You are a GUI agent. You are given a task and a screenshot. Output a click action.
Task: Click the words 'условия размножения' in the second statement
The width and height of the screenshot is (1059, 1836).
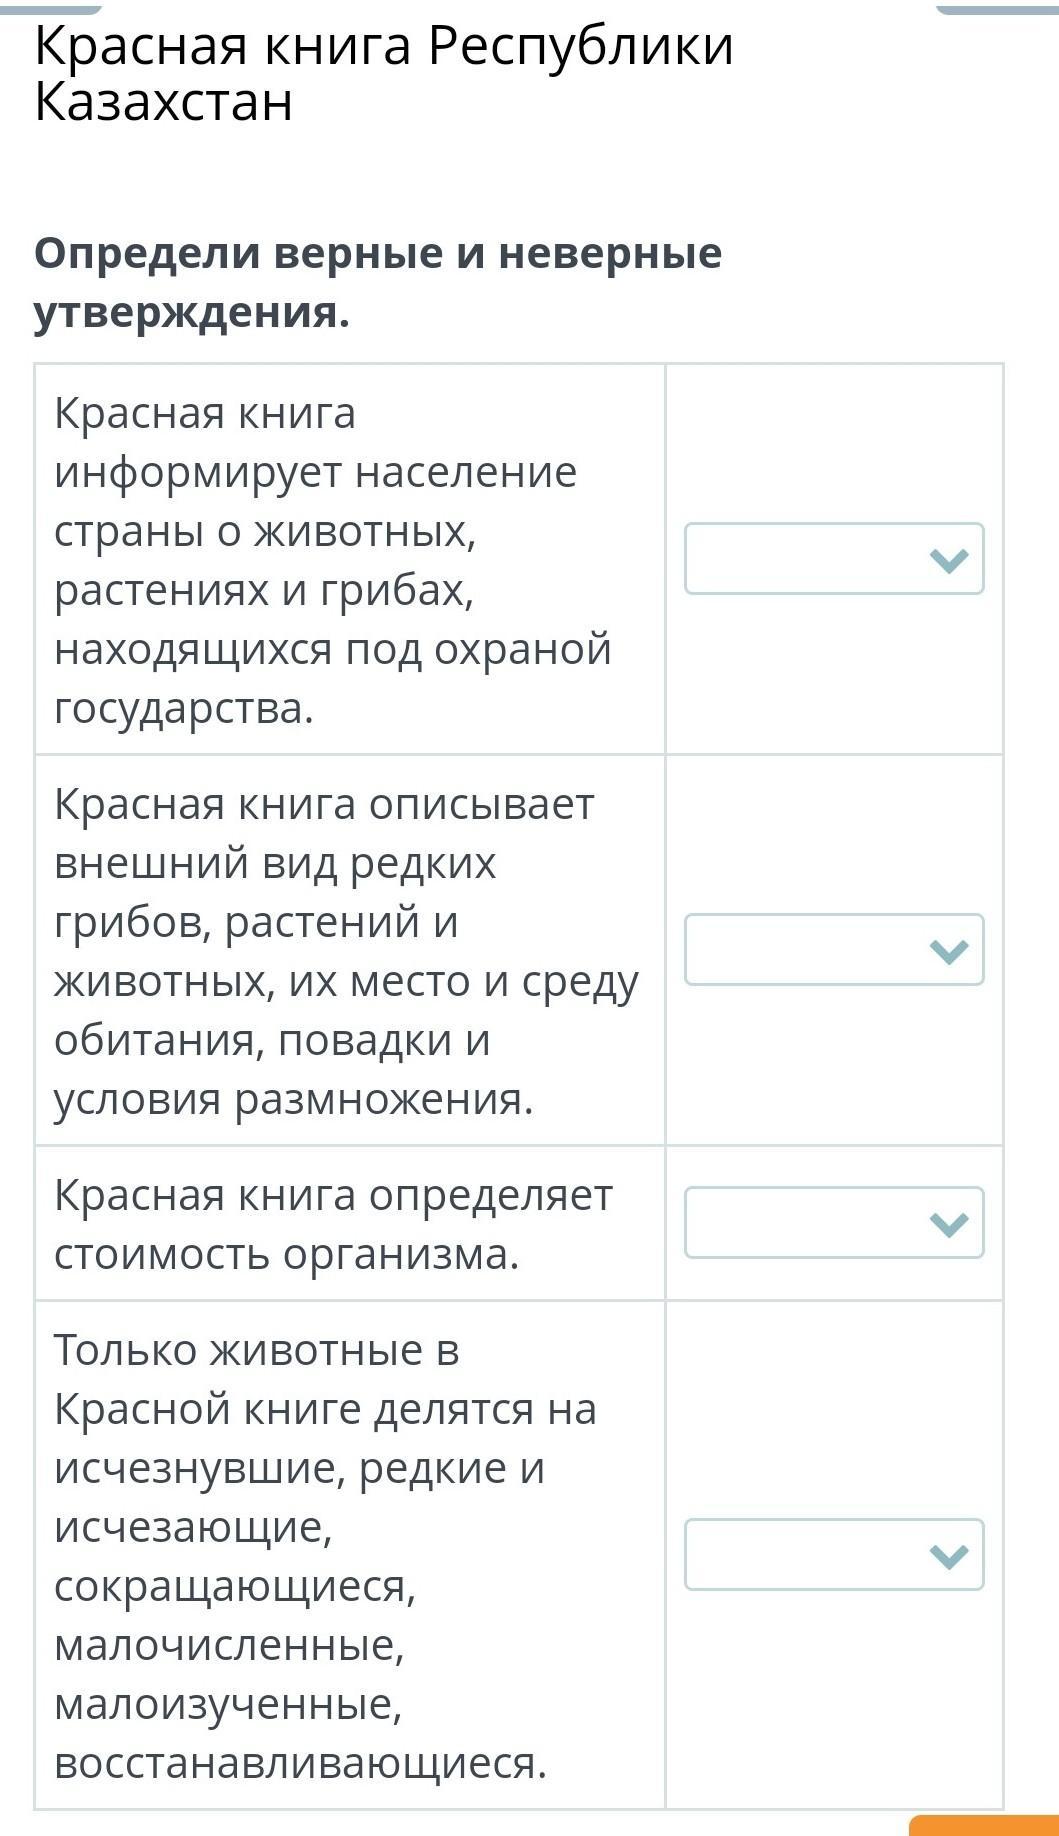coord(294,1099)
